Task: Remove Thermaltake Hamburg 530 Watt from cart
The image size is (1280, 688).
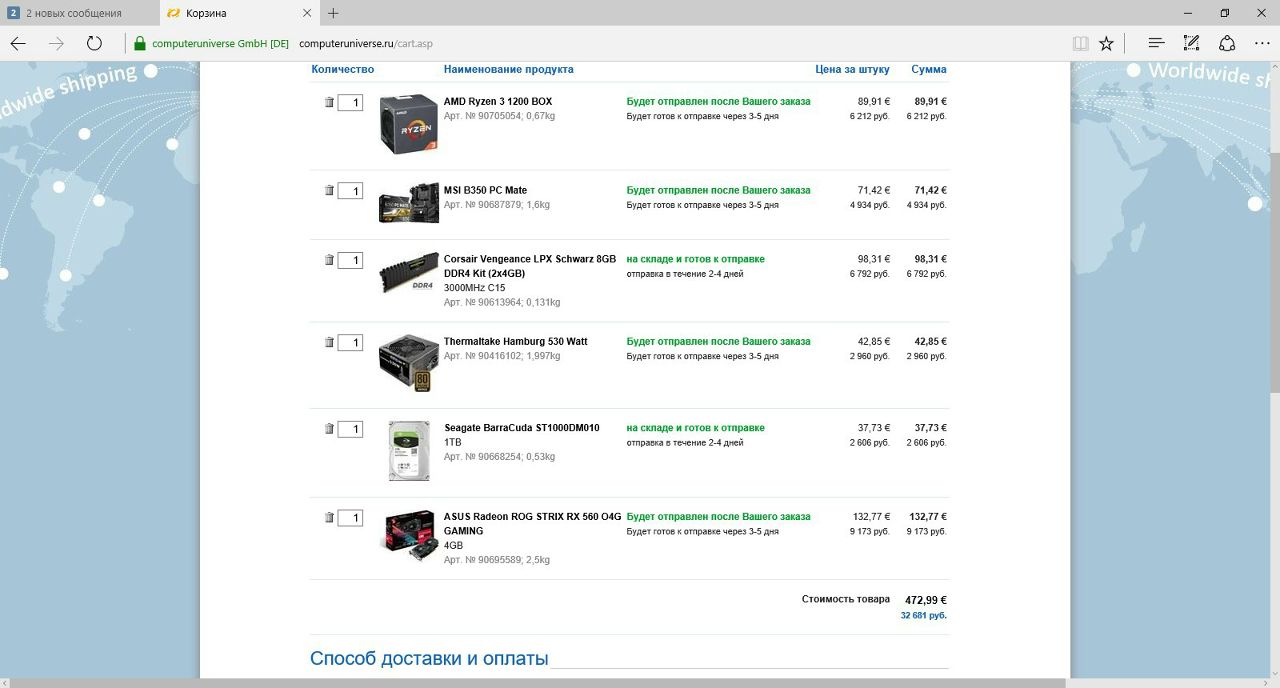Action: (329, 342)
